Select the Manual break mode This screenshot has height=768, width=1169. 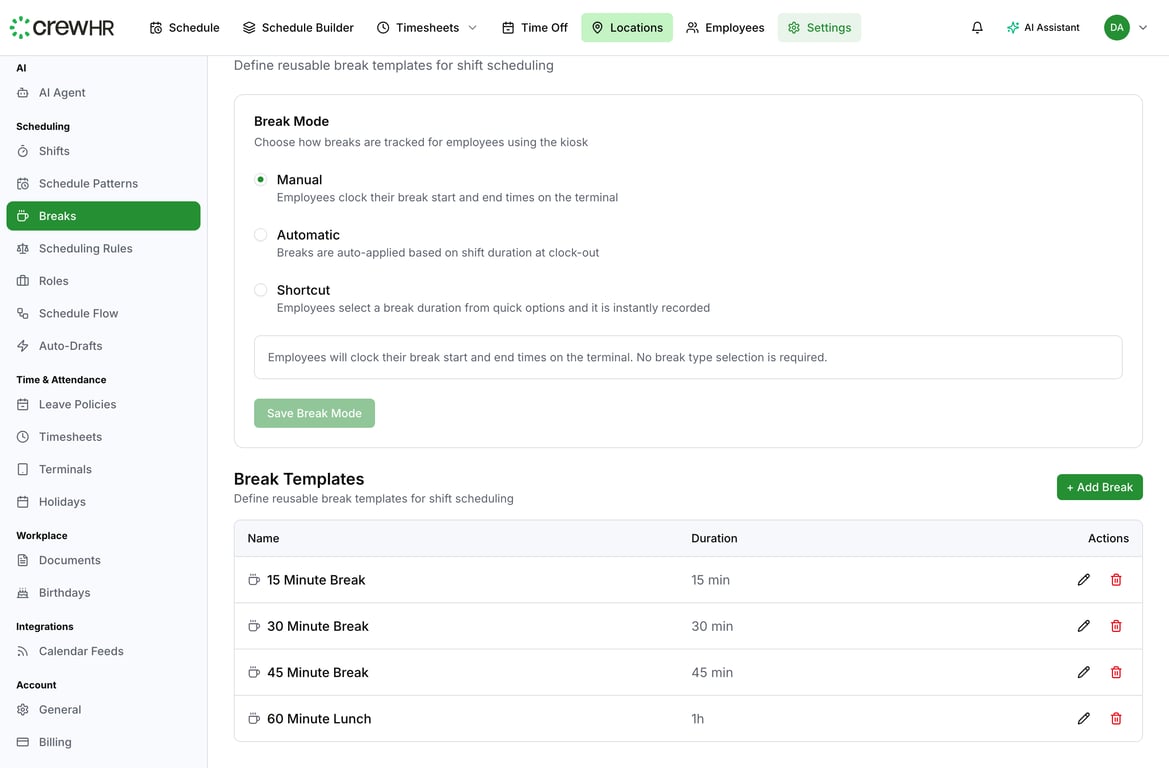tap(260, 179)
